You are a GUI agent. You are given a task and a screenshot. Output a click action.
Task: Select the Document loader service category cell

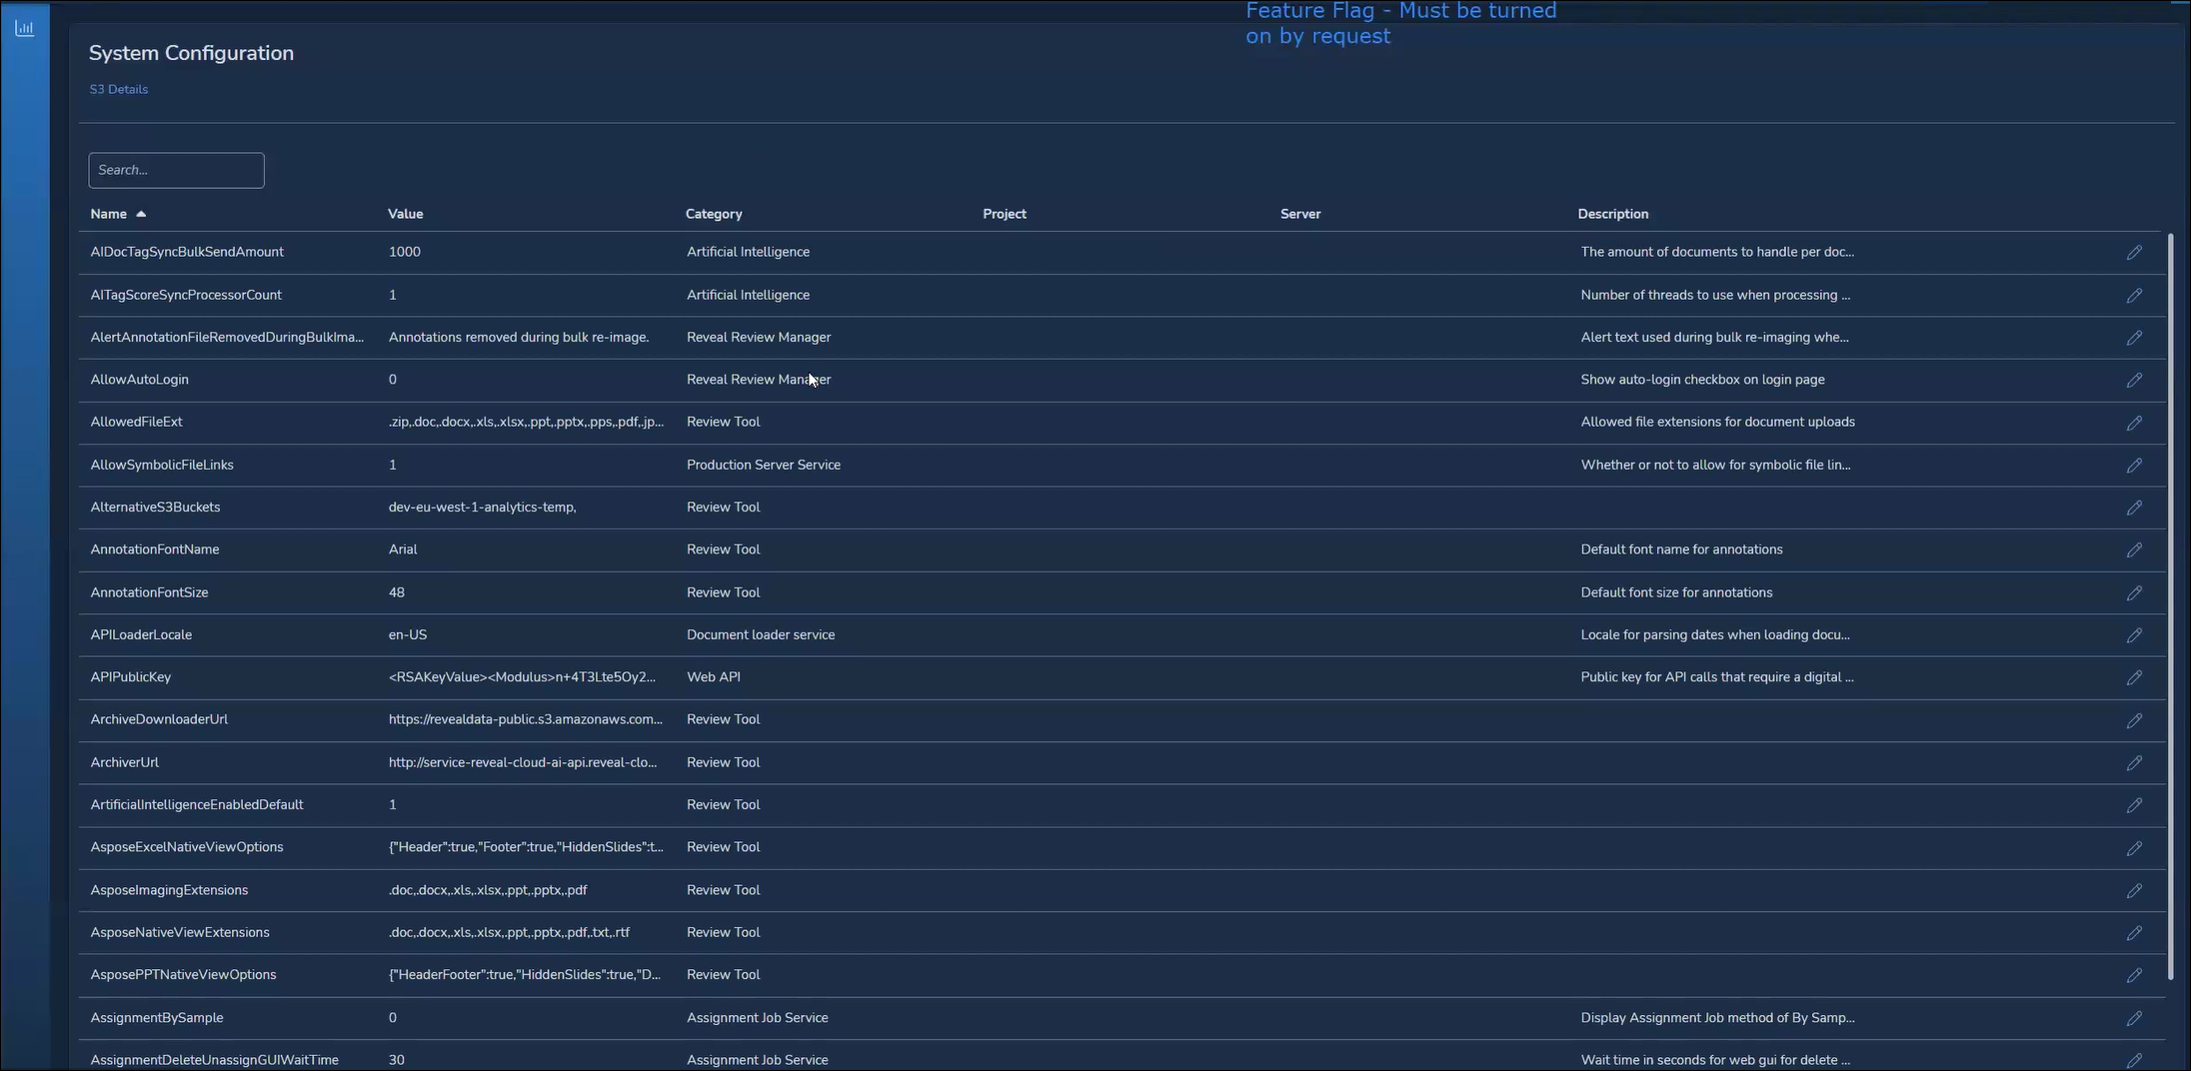[x=760, y=635]
